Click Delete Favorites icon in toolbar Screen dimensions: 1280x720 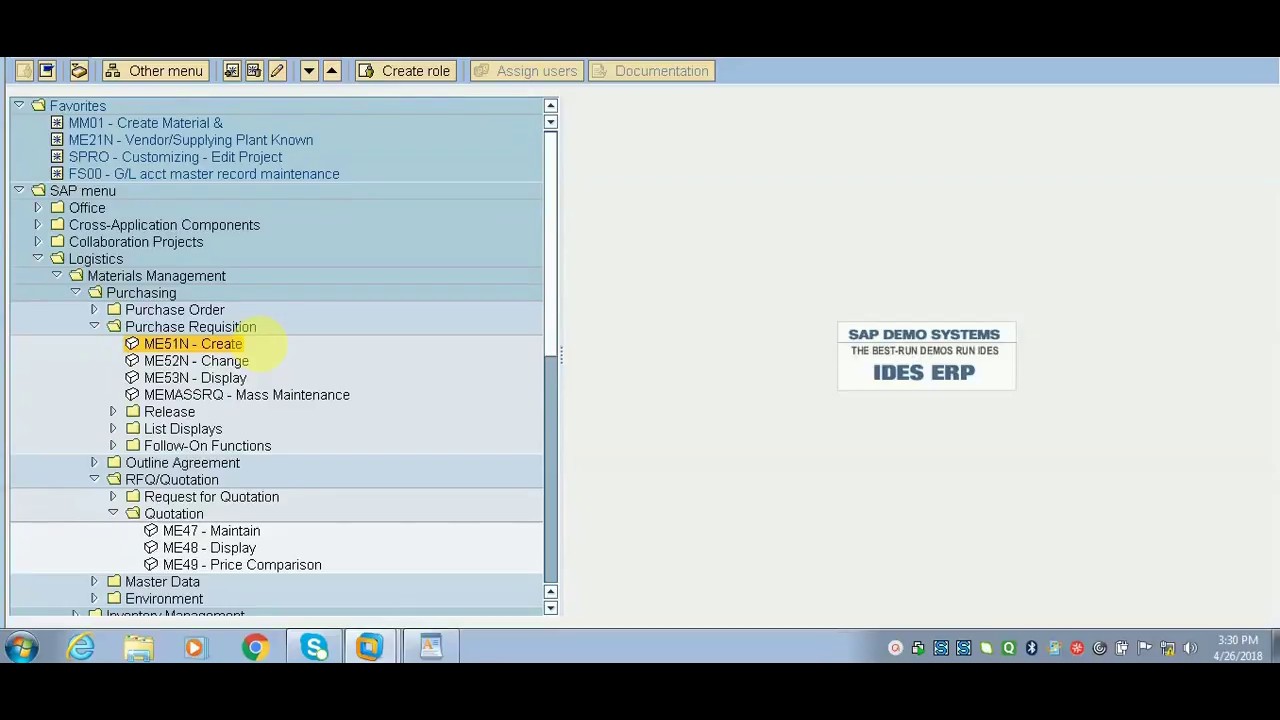[x=254, y=71]
